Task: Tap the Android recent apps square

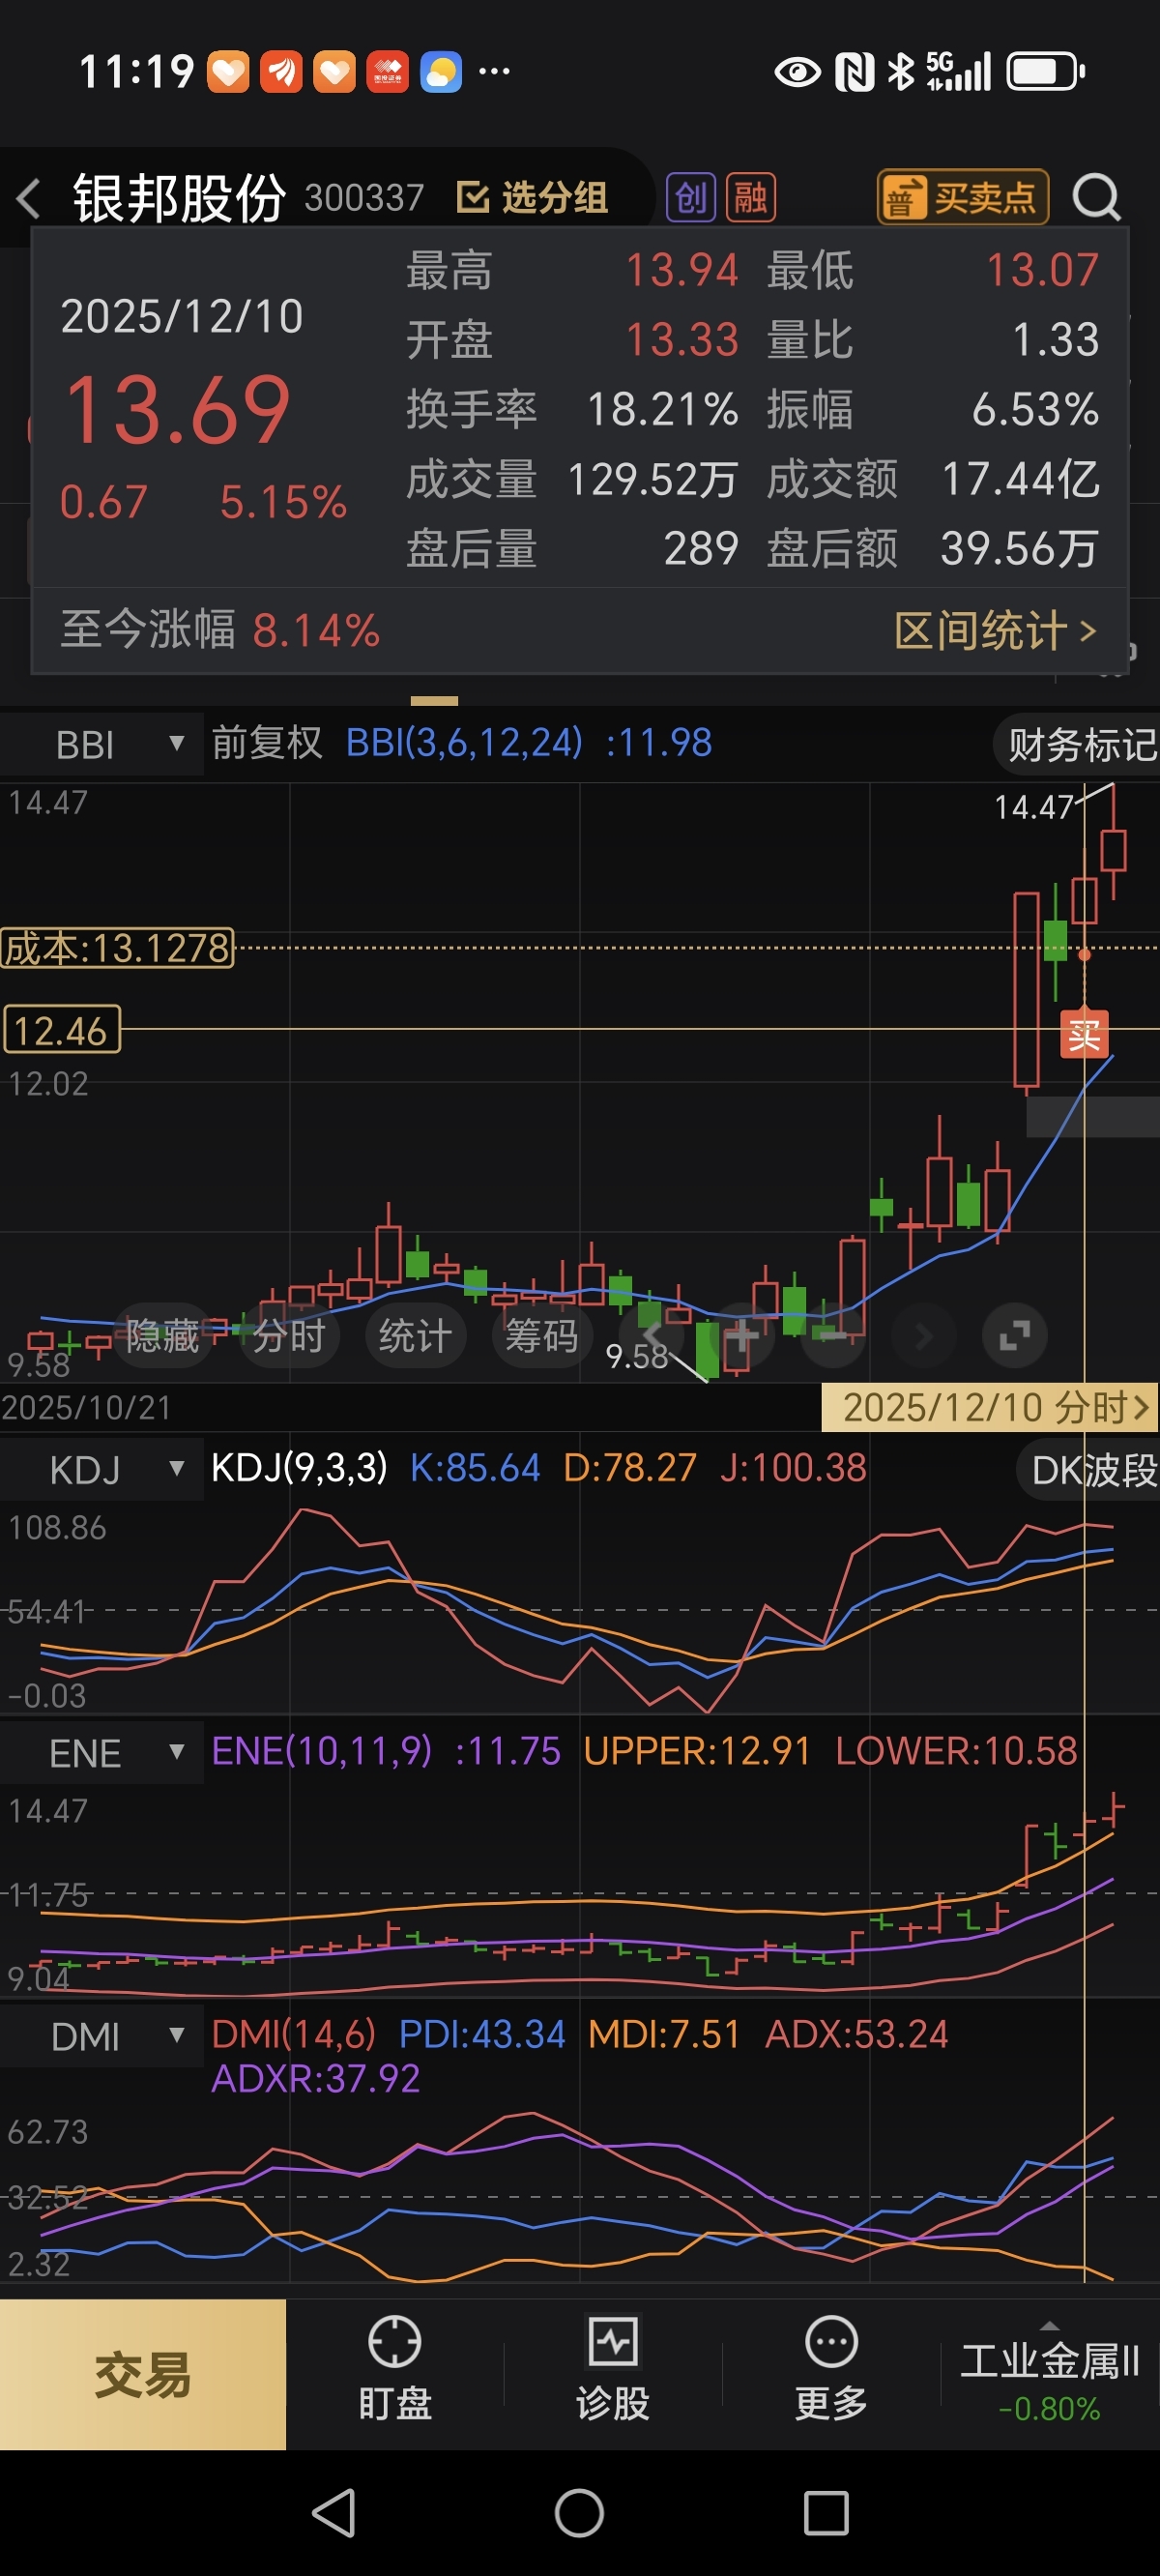Action: click(x=827, y=2513)
